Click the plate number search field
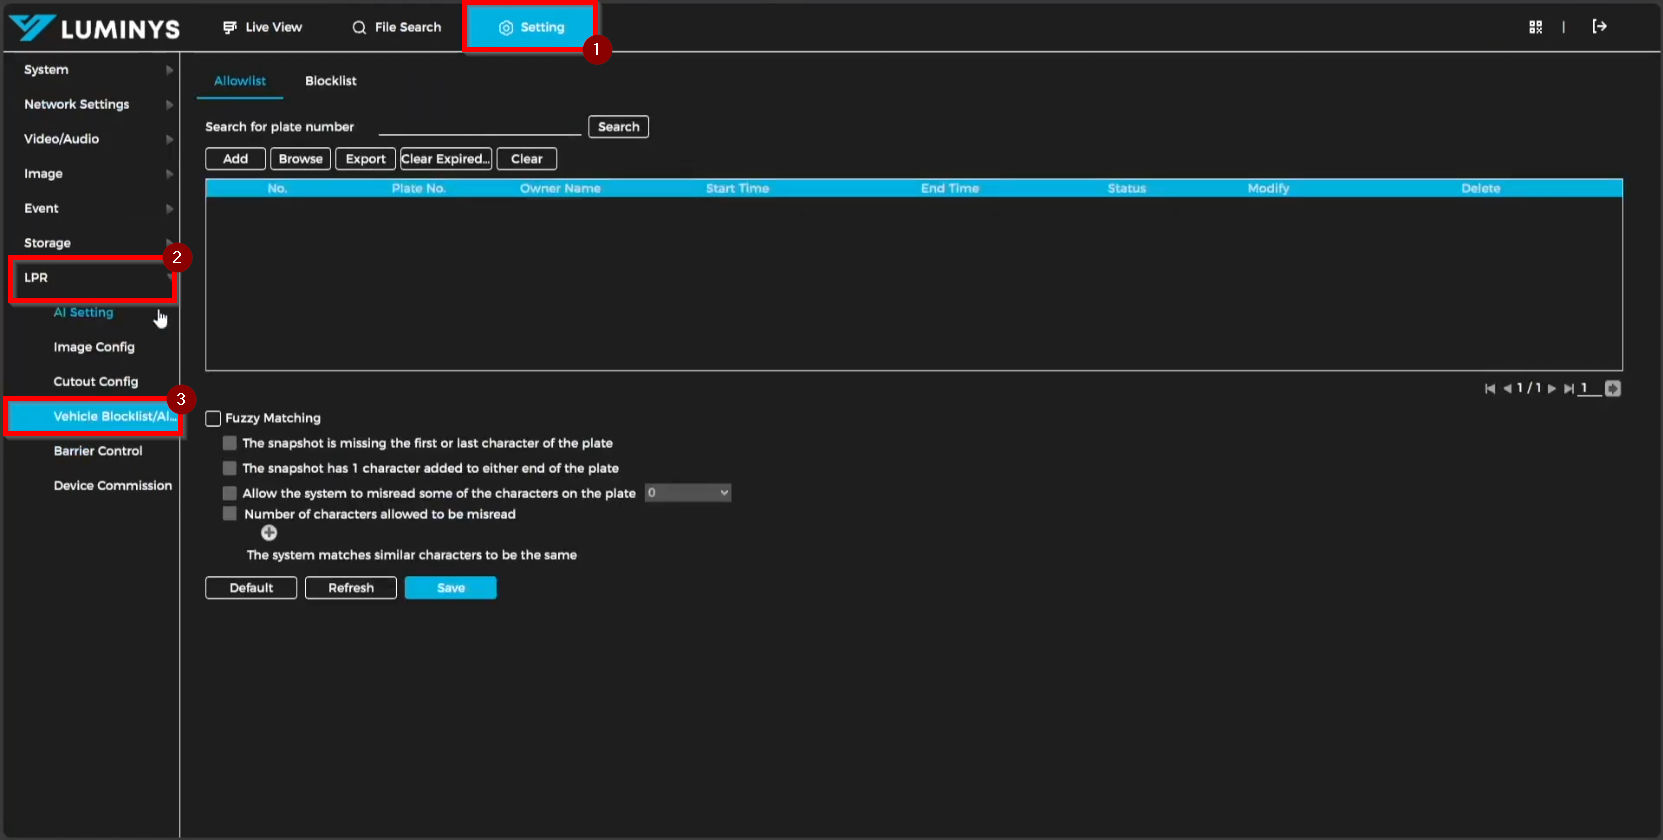The height and width of the screenshot is (840, 1663). (x=479, y=126)
